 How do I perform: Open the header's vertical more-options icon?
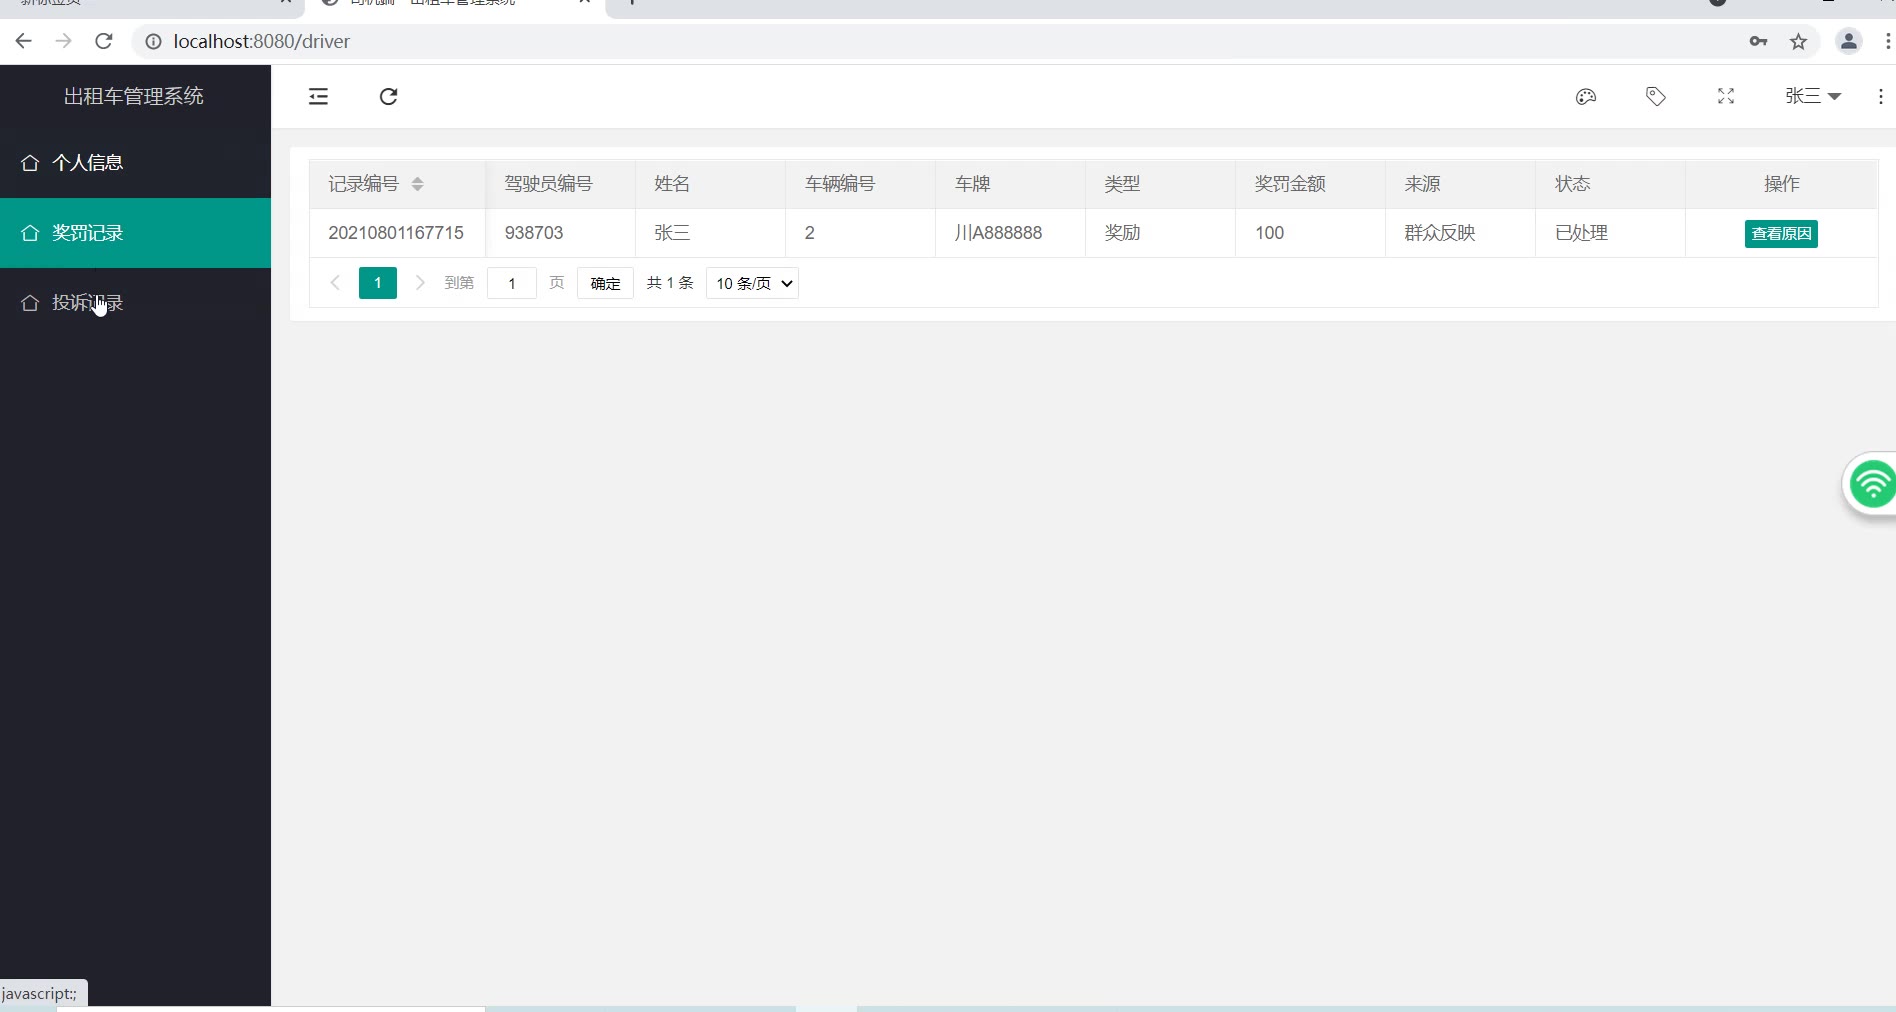pyautogui.click(x=1881, y=97)
